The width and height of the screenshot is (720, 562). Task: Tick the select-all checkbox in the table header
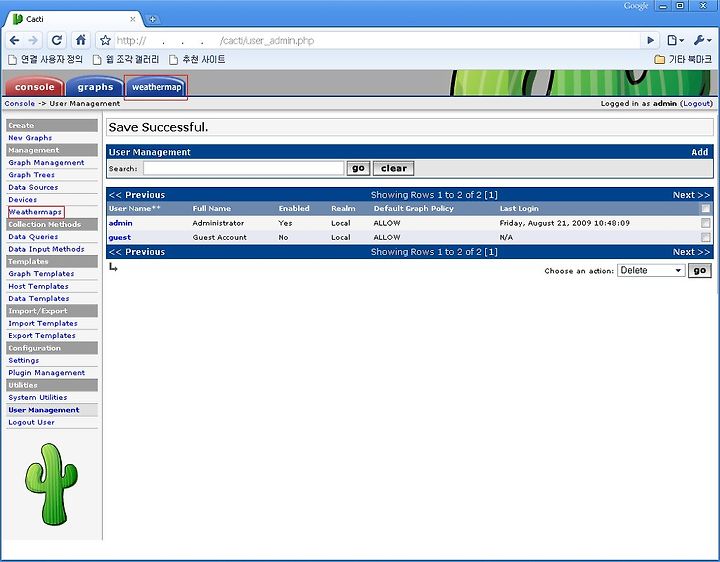pos(705,209)
